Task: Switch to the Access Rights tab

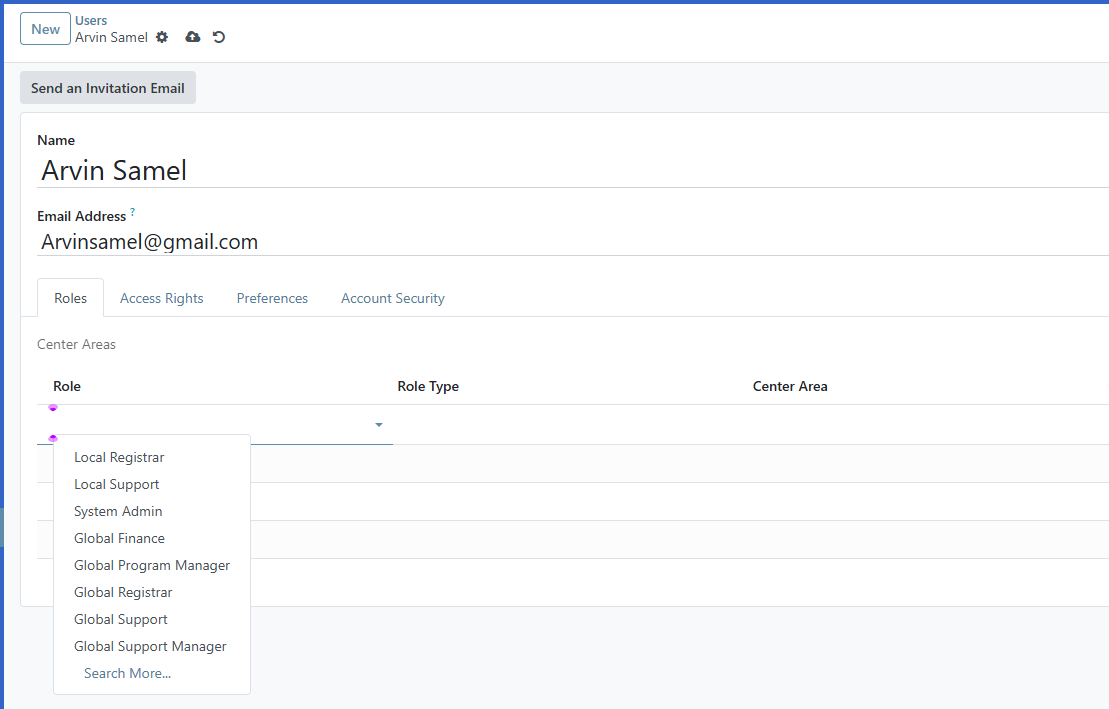Action: click(x=161, y=297)
